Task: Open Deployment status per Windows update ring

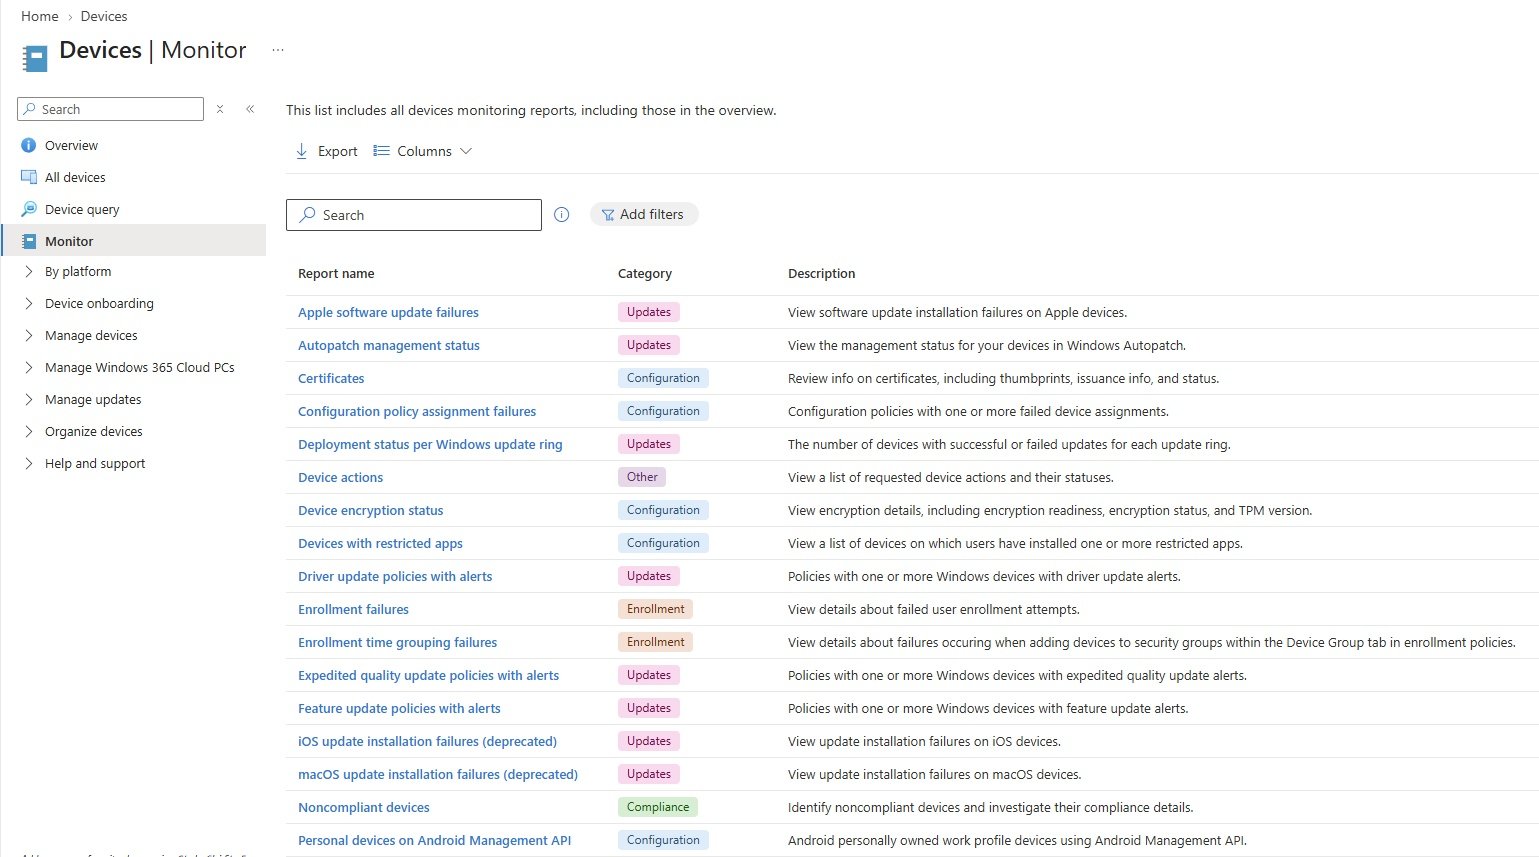Action: (430, 444)
